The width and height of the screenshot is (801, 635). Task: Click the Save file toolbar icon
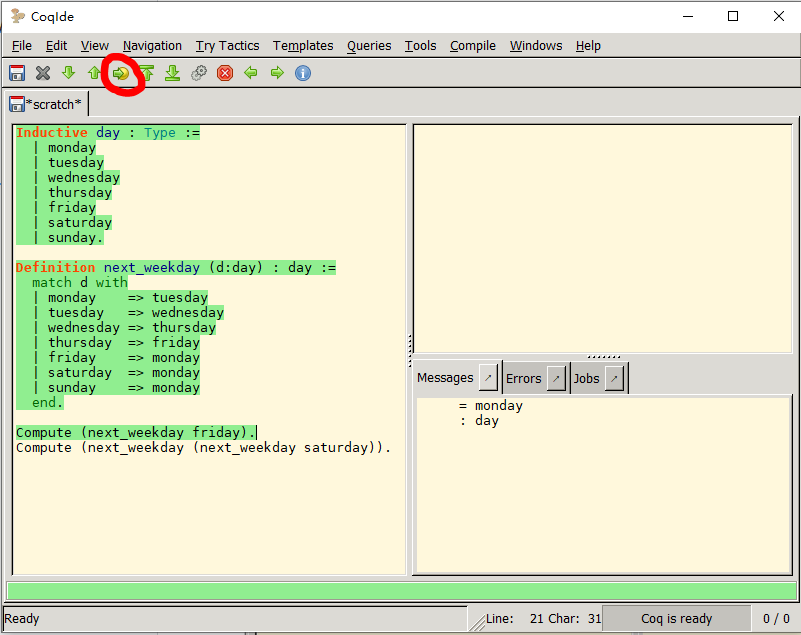tap(17, 73)
